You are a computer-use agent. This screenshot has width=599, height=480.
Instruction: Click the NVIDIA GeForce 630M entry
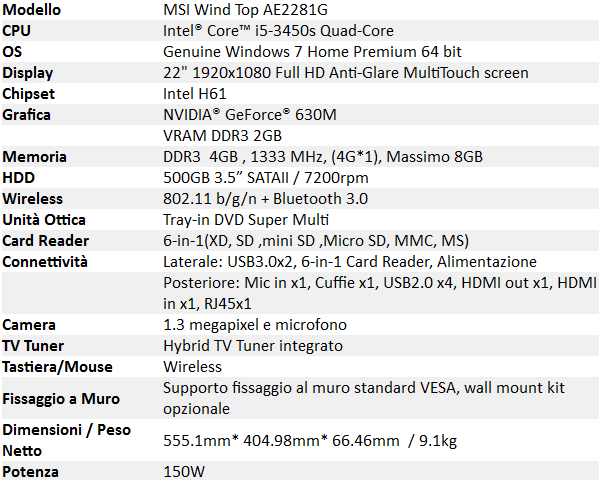250,115
